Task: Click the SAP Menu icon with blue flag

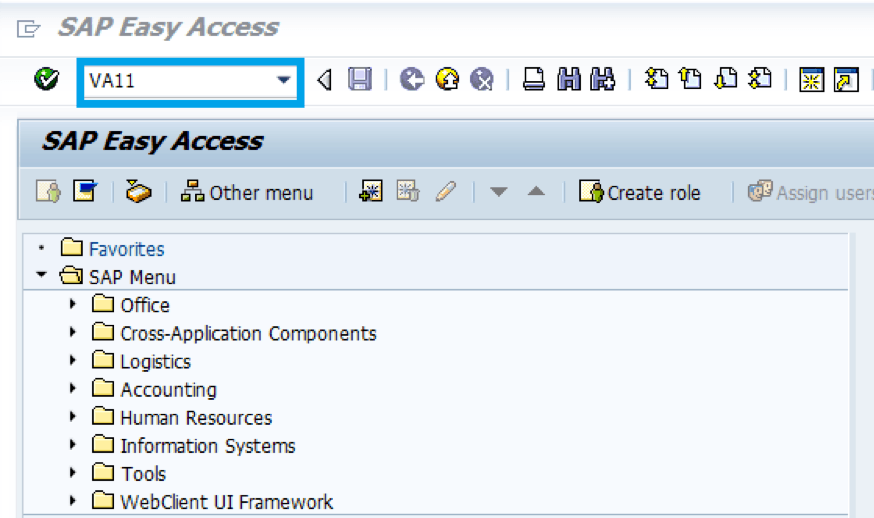Action: 85,192
